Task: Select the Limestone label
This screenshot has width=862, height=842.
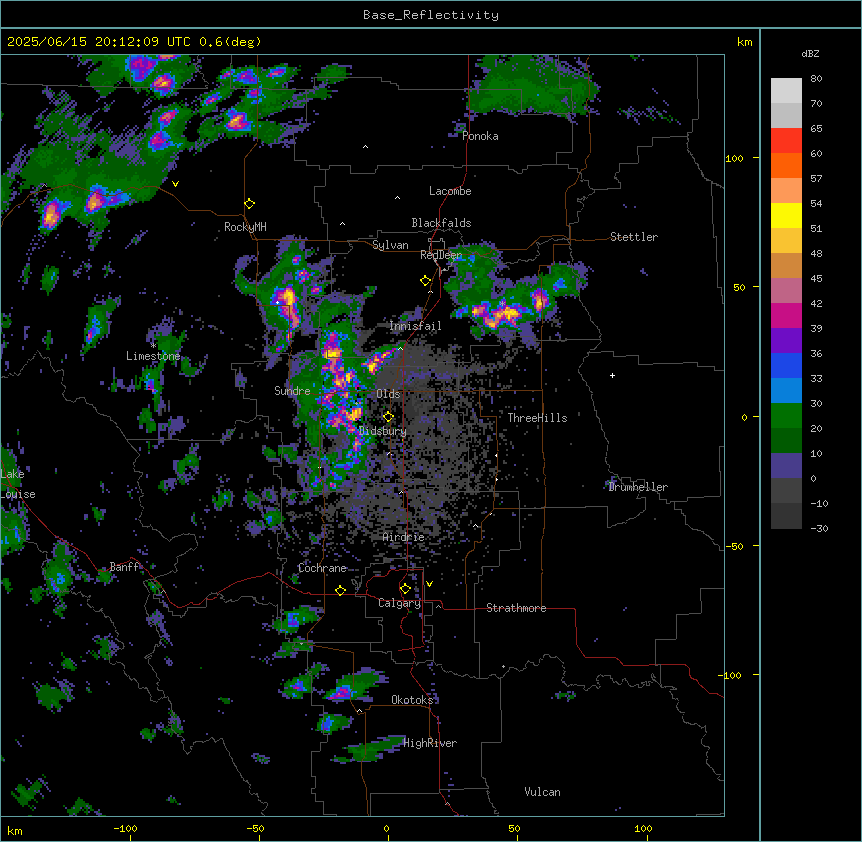Action: 153,356
